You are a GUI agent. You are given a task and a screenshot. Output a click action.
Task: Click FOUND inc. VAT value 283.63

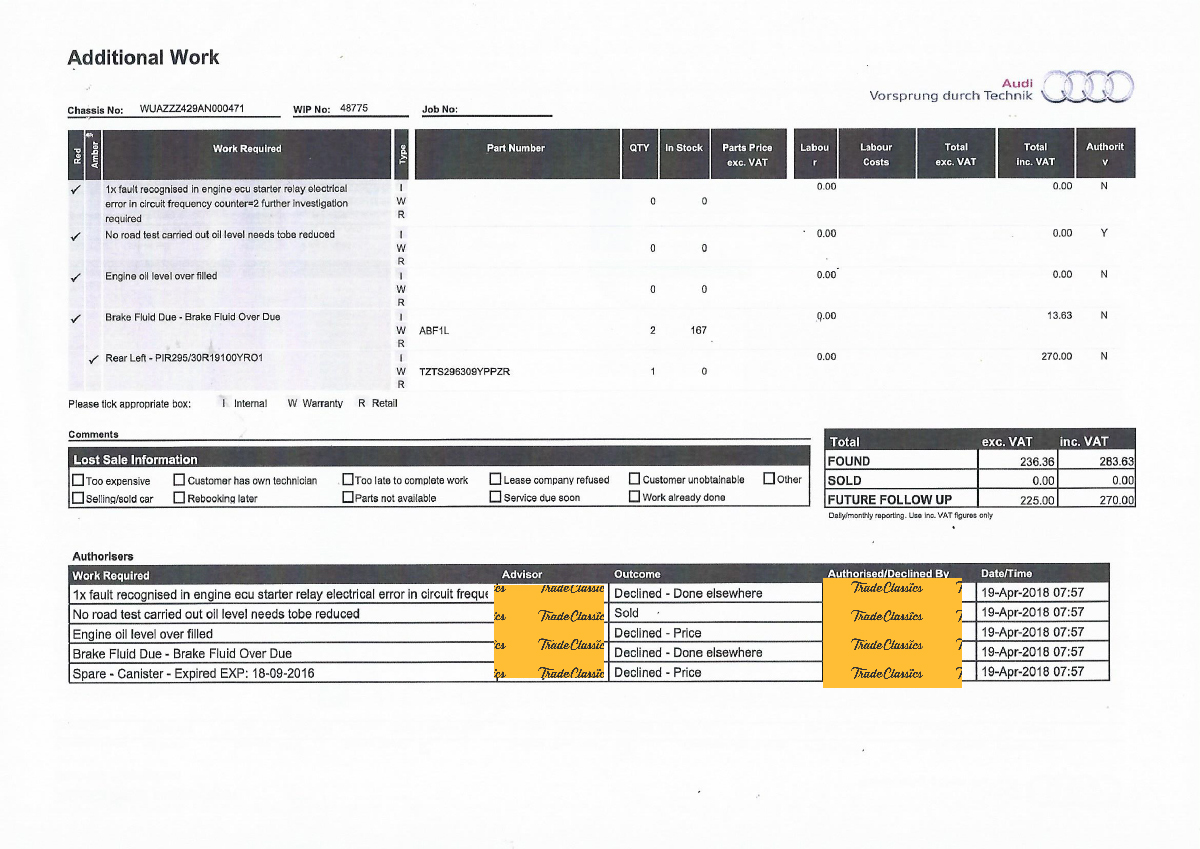pos(1115,461)
